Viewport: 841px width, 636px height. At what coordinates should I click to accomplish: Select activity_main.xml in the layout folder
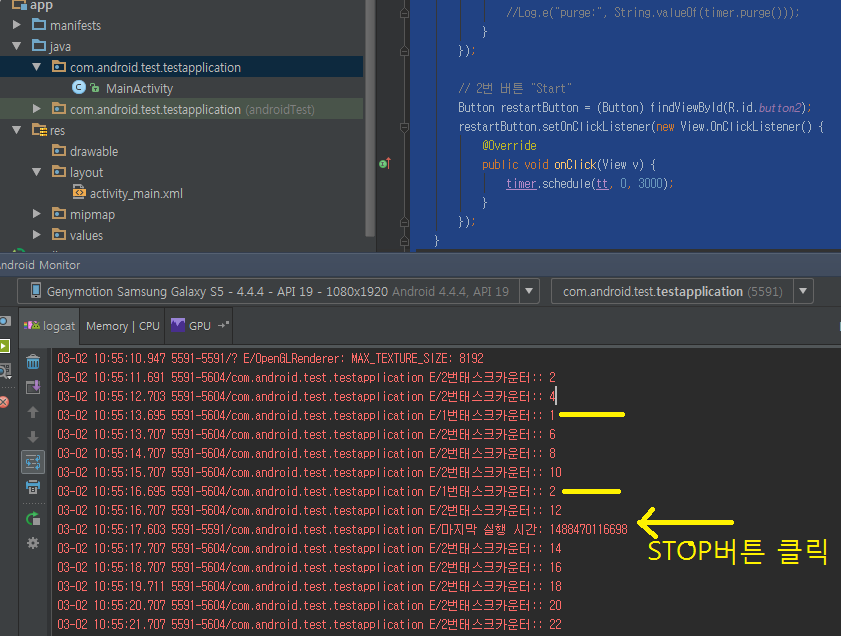pyautogui.click(x=135, y=193)
